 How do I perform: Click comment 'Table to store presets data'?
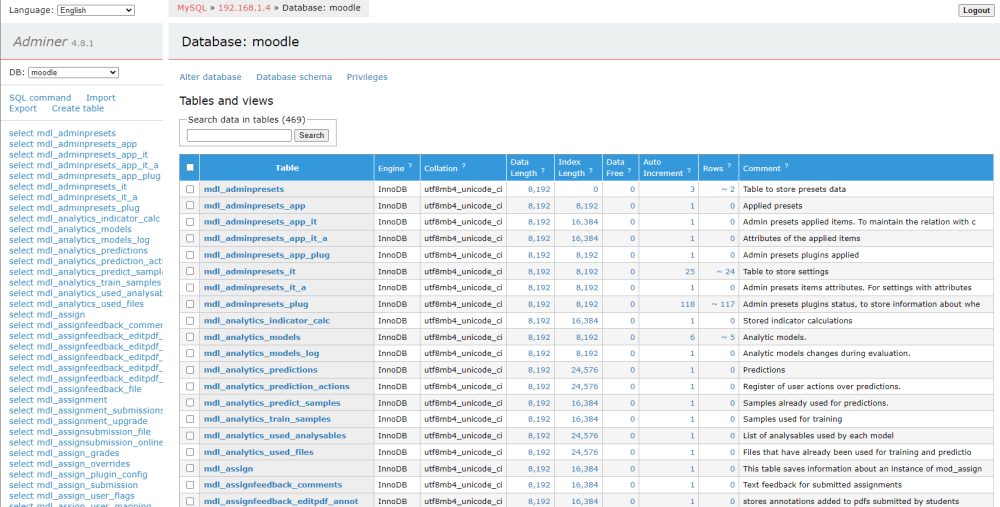(x=795, y=189)
